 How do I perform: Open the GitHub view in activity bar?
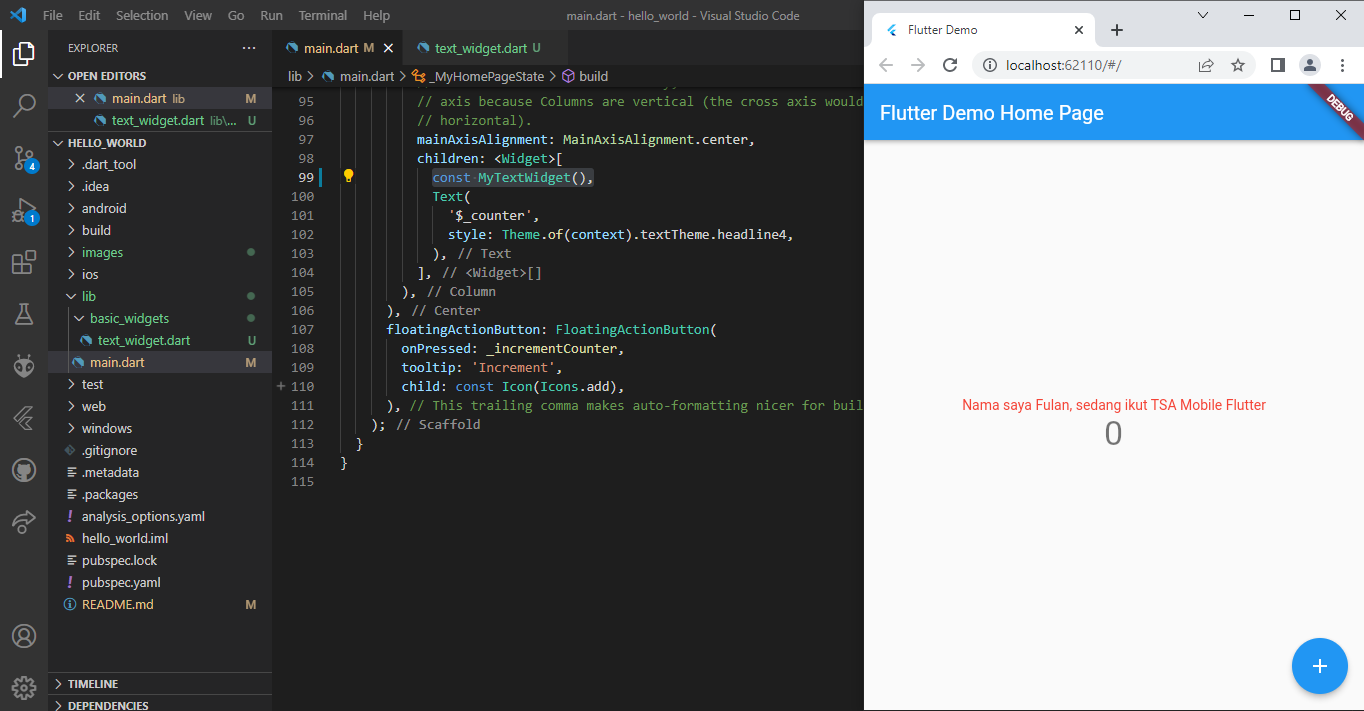(24, 470)
